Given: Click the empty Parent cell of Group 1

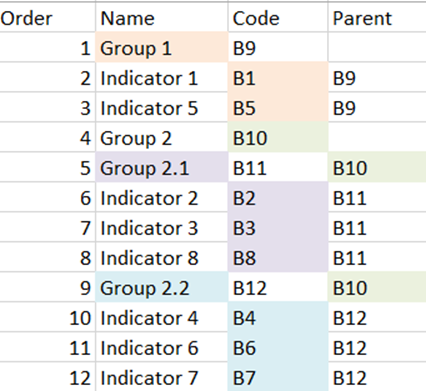Looking at the screenshot, I should click(x=377, y=47).
